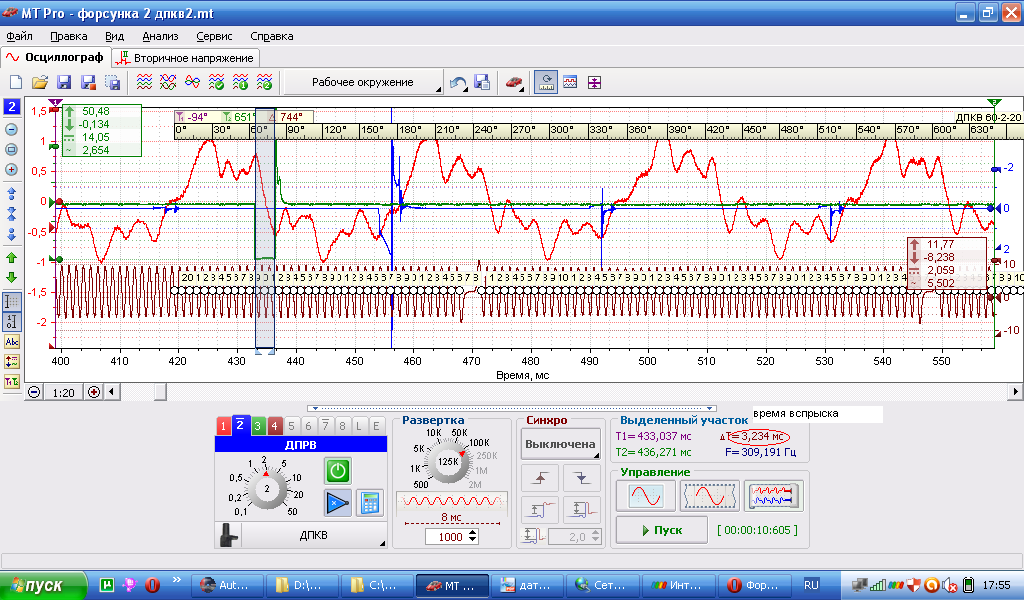Click the Пуск start button
1024x600 pixels.
click(662, 530)
